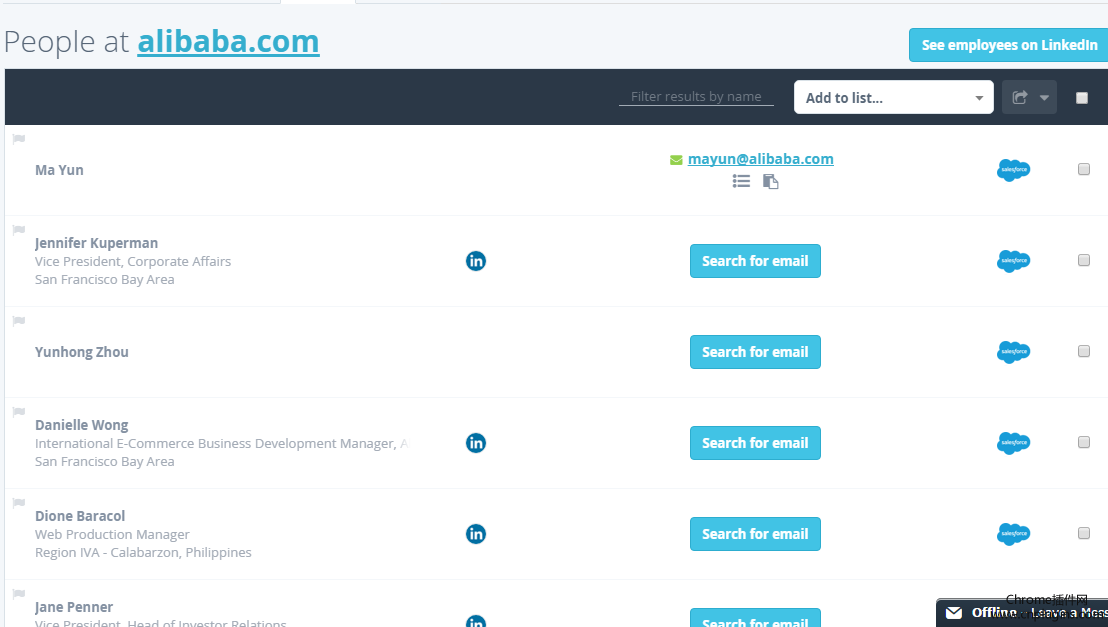
Task: Open the Add to list dropdown
Action: click(894, 98)
